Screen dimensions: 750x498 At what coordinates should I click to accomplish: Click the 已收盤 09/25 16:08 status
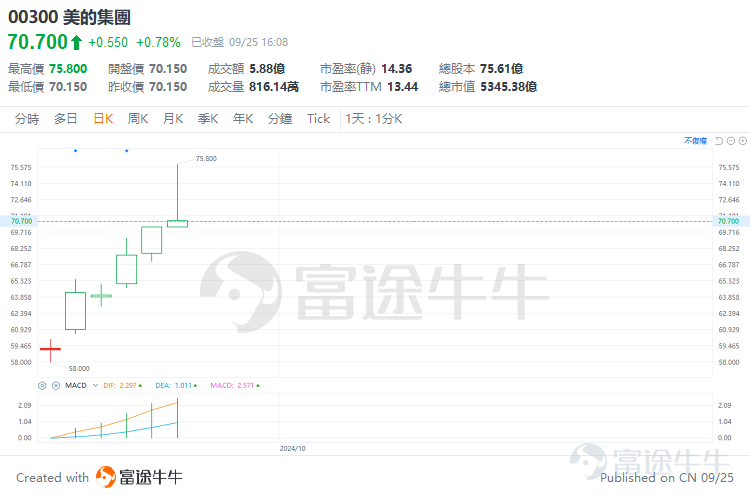click(240, 43)
